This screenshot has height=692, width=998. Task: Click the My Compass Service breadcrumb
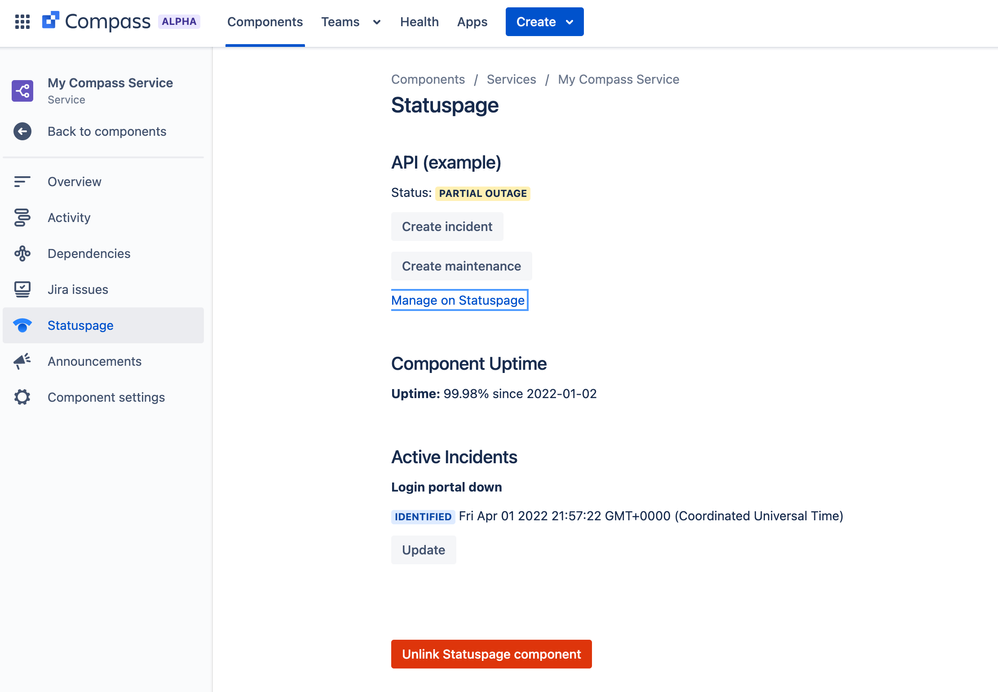619,80
